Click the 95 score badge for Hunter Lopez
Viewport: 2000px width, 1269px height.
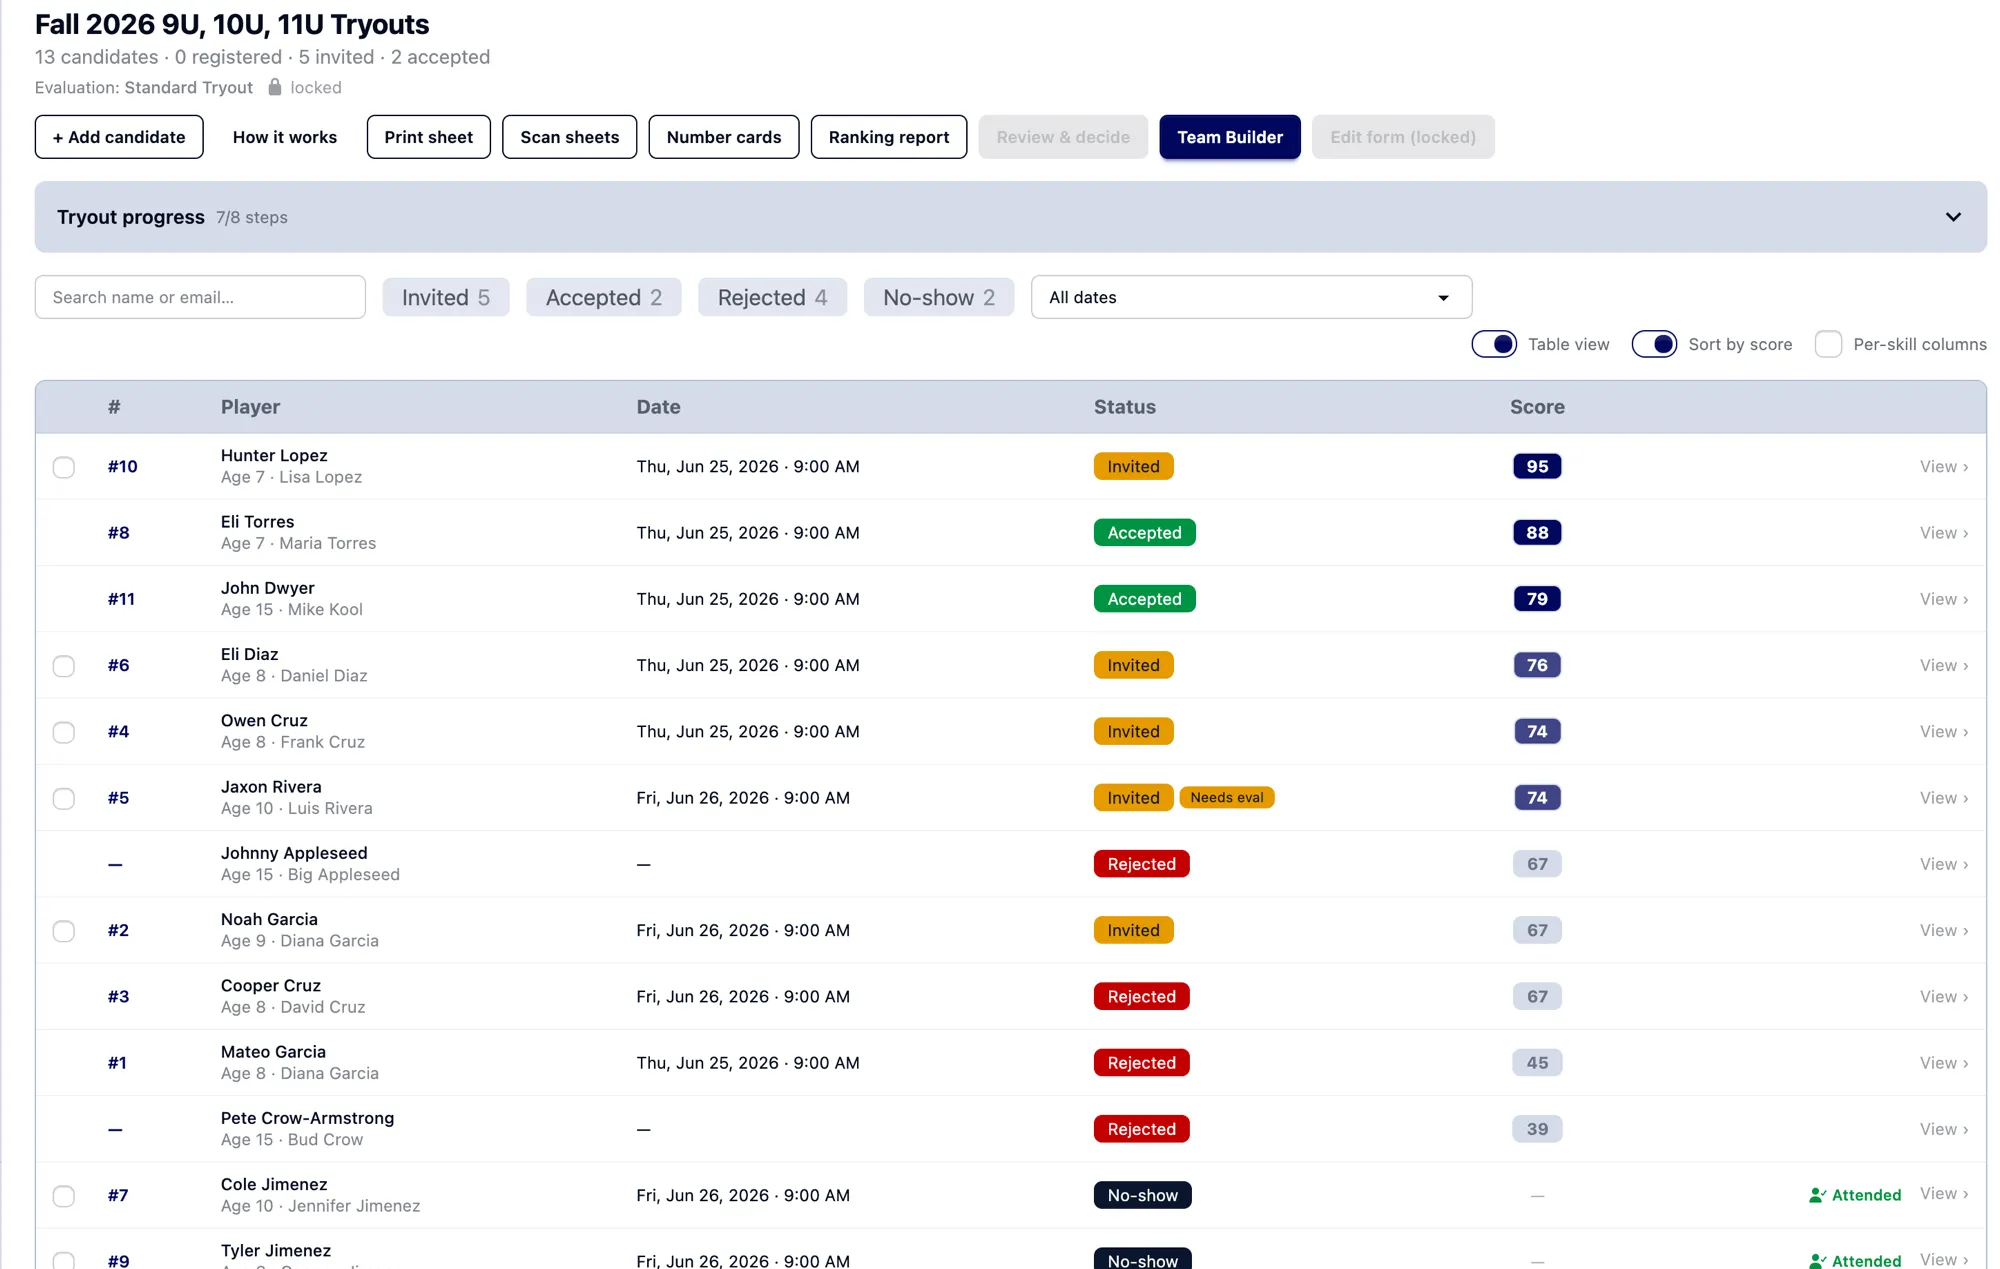pyautogui.click(x=1537, y=466)
